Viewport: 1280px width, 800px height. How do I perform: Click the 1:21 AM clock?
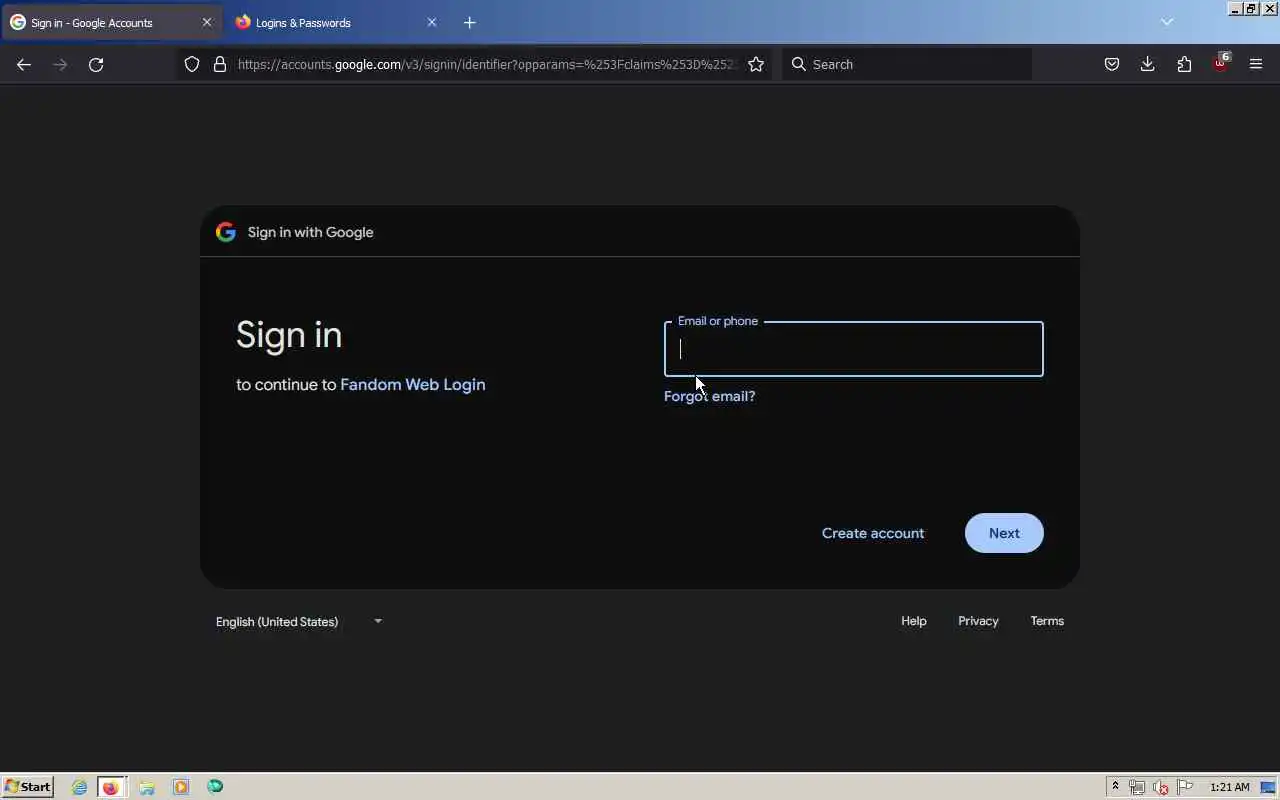1229,787
